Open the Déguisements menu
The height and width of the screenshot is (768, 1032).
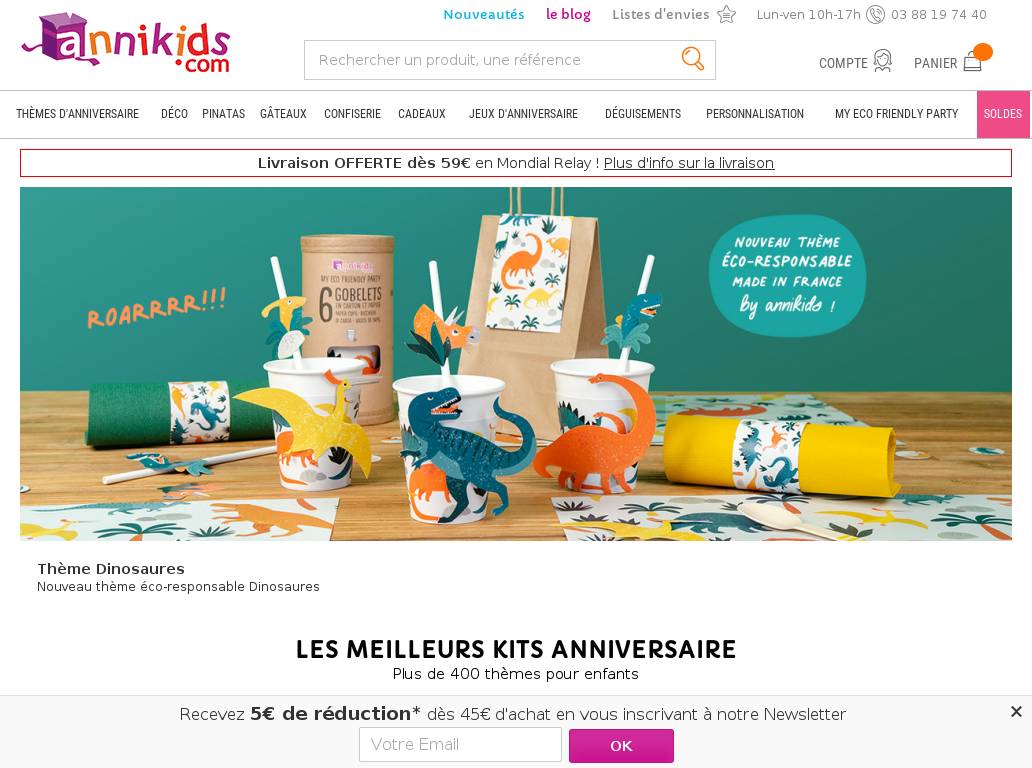pos(643,114)
